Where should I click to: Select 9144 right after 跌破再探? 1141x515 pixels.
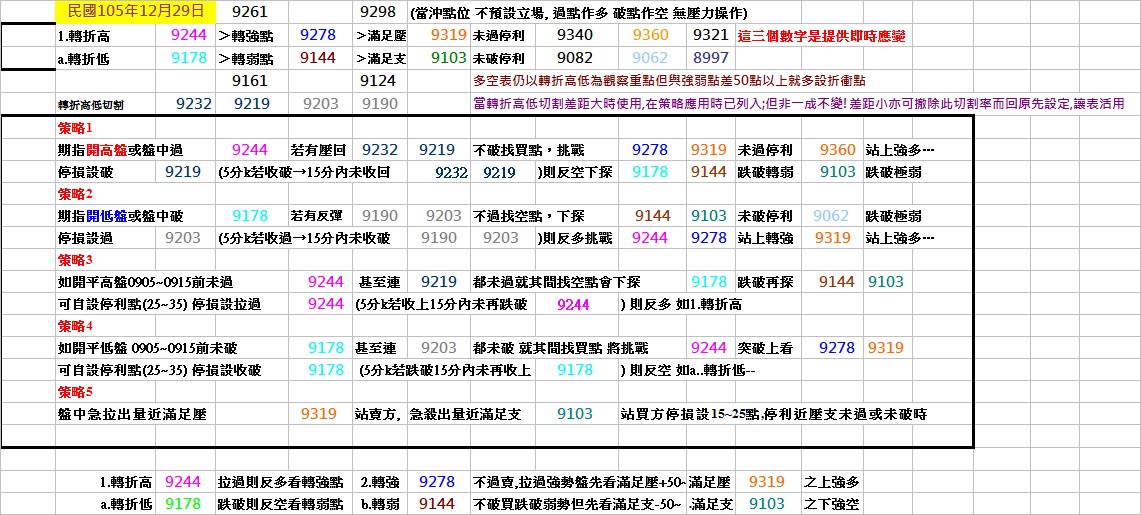(x=837, y=282)
